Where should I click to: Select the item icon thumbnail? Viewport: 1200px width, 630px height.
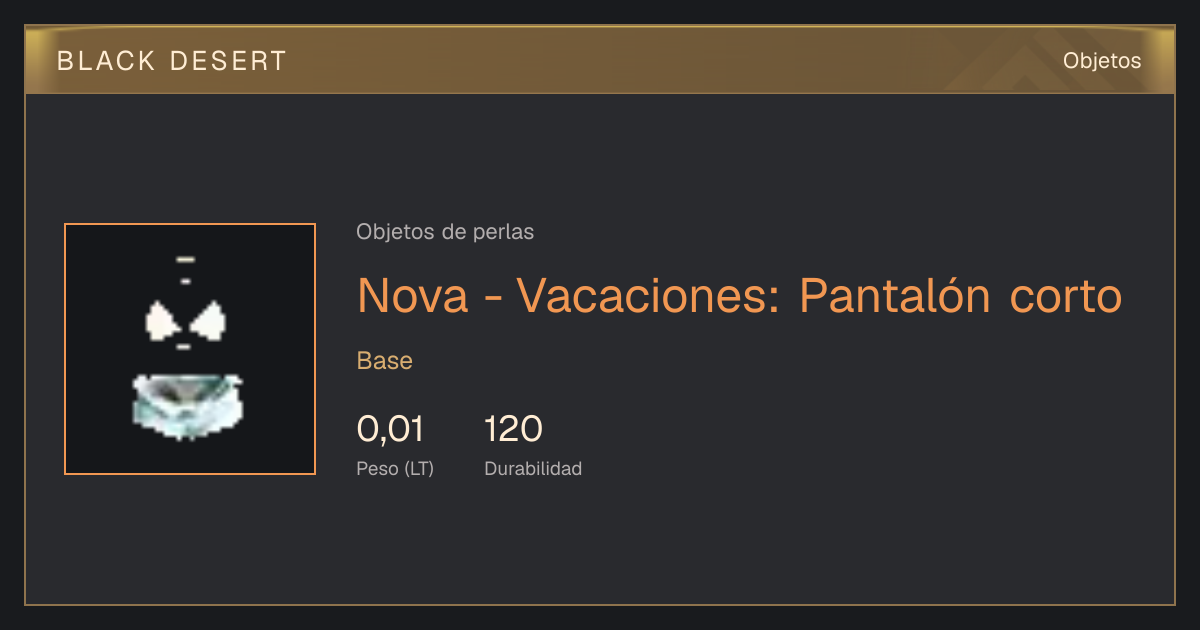coord(190,349)
